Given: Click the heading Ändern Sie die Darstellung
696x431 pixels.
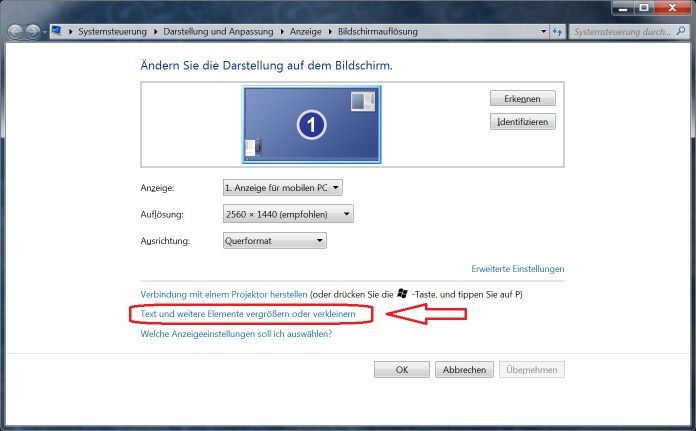Looking at the screenshot, I should [x=266, y=66].
